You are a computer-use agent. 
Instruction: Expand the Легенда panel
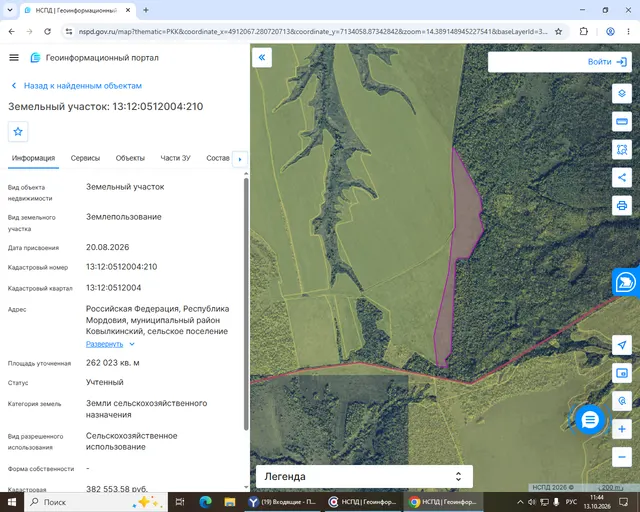[364, 476]
